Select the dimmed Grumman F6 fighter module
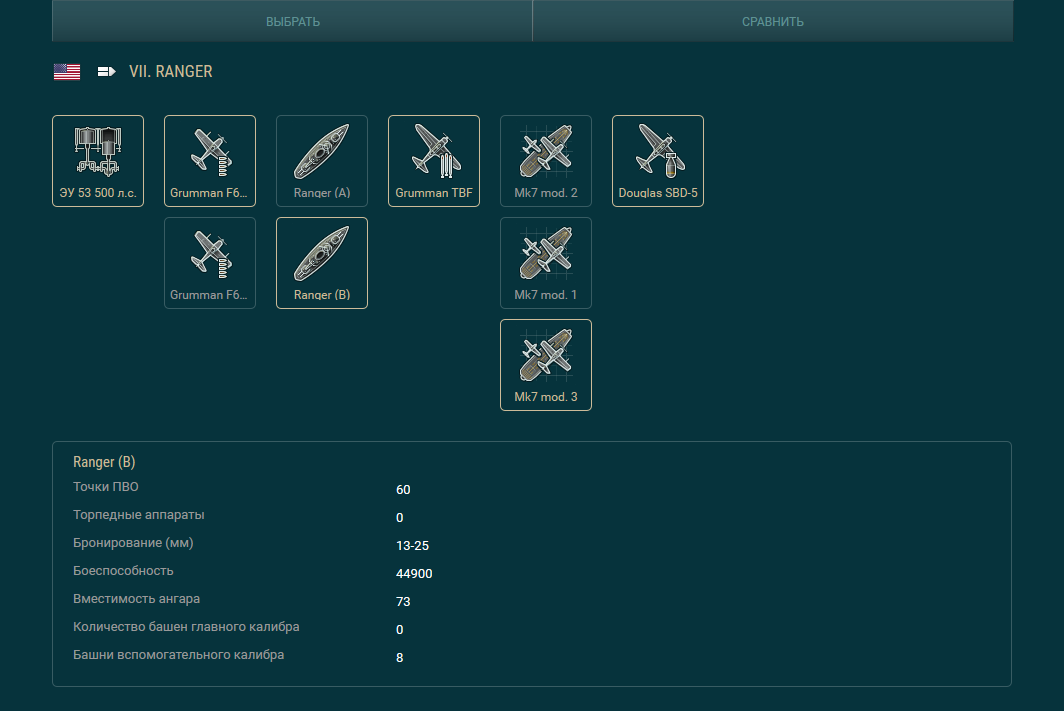Screen dimensions: 1064x711 pos(210,263)
